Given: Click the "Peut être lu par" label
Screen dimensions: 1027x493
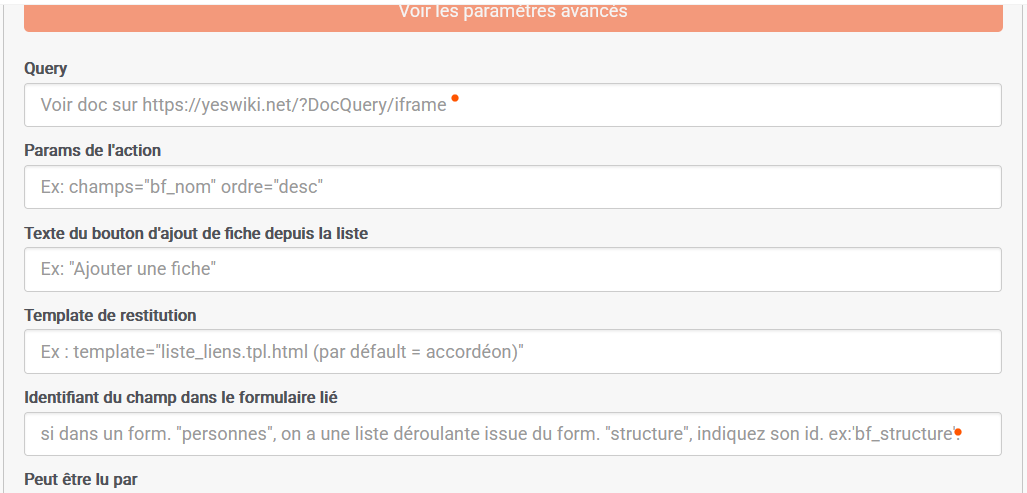Looking at the screenshot, I should 80,479.
